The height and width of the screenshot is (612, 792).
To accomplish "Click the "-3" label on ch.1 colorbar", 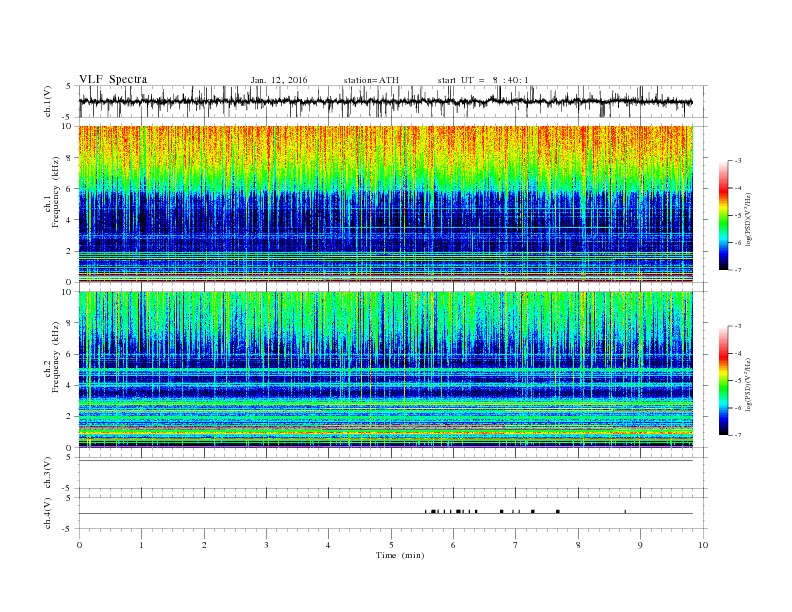I will 738,161.
